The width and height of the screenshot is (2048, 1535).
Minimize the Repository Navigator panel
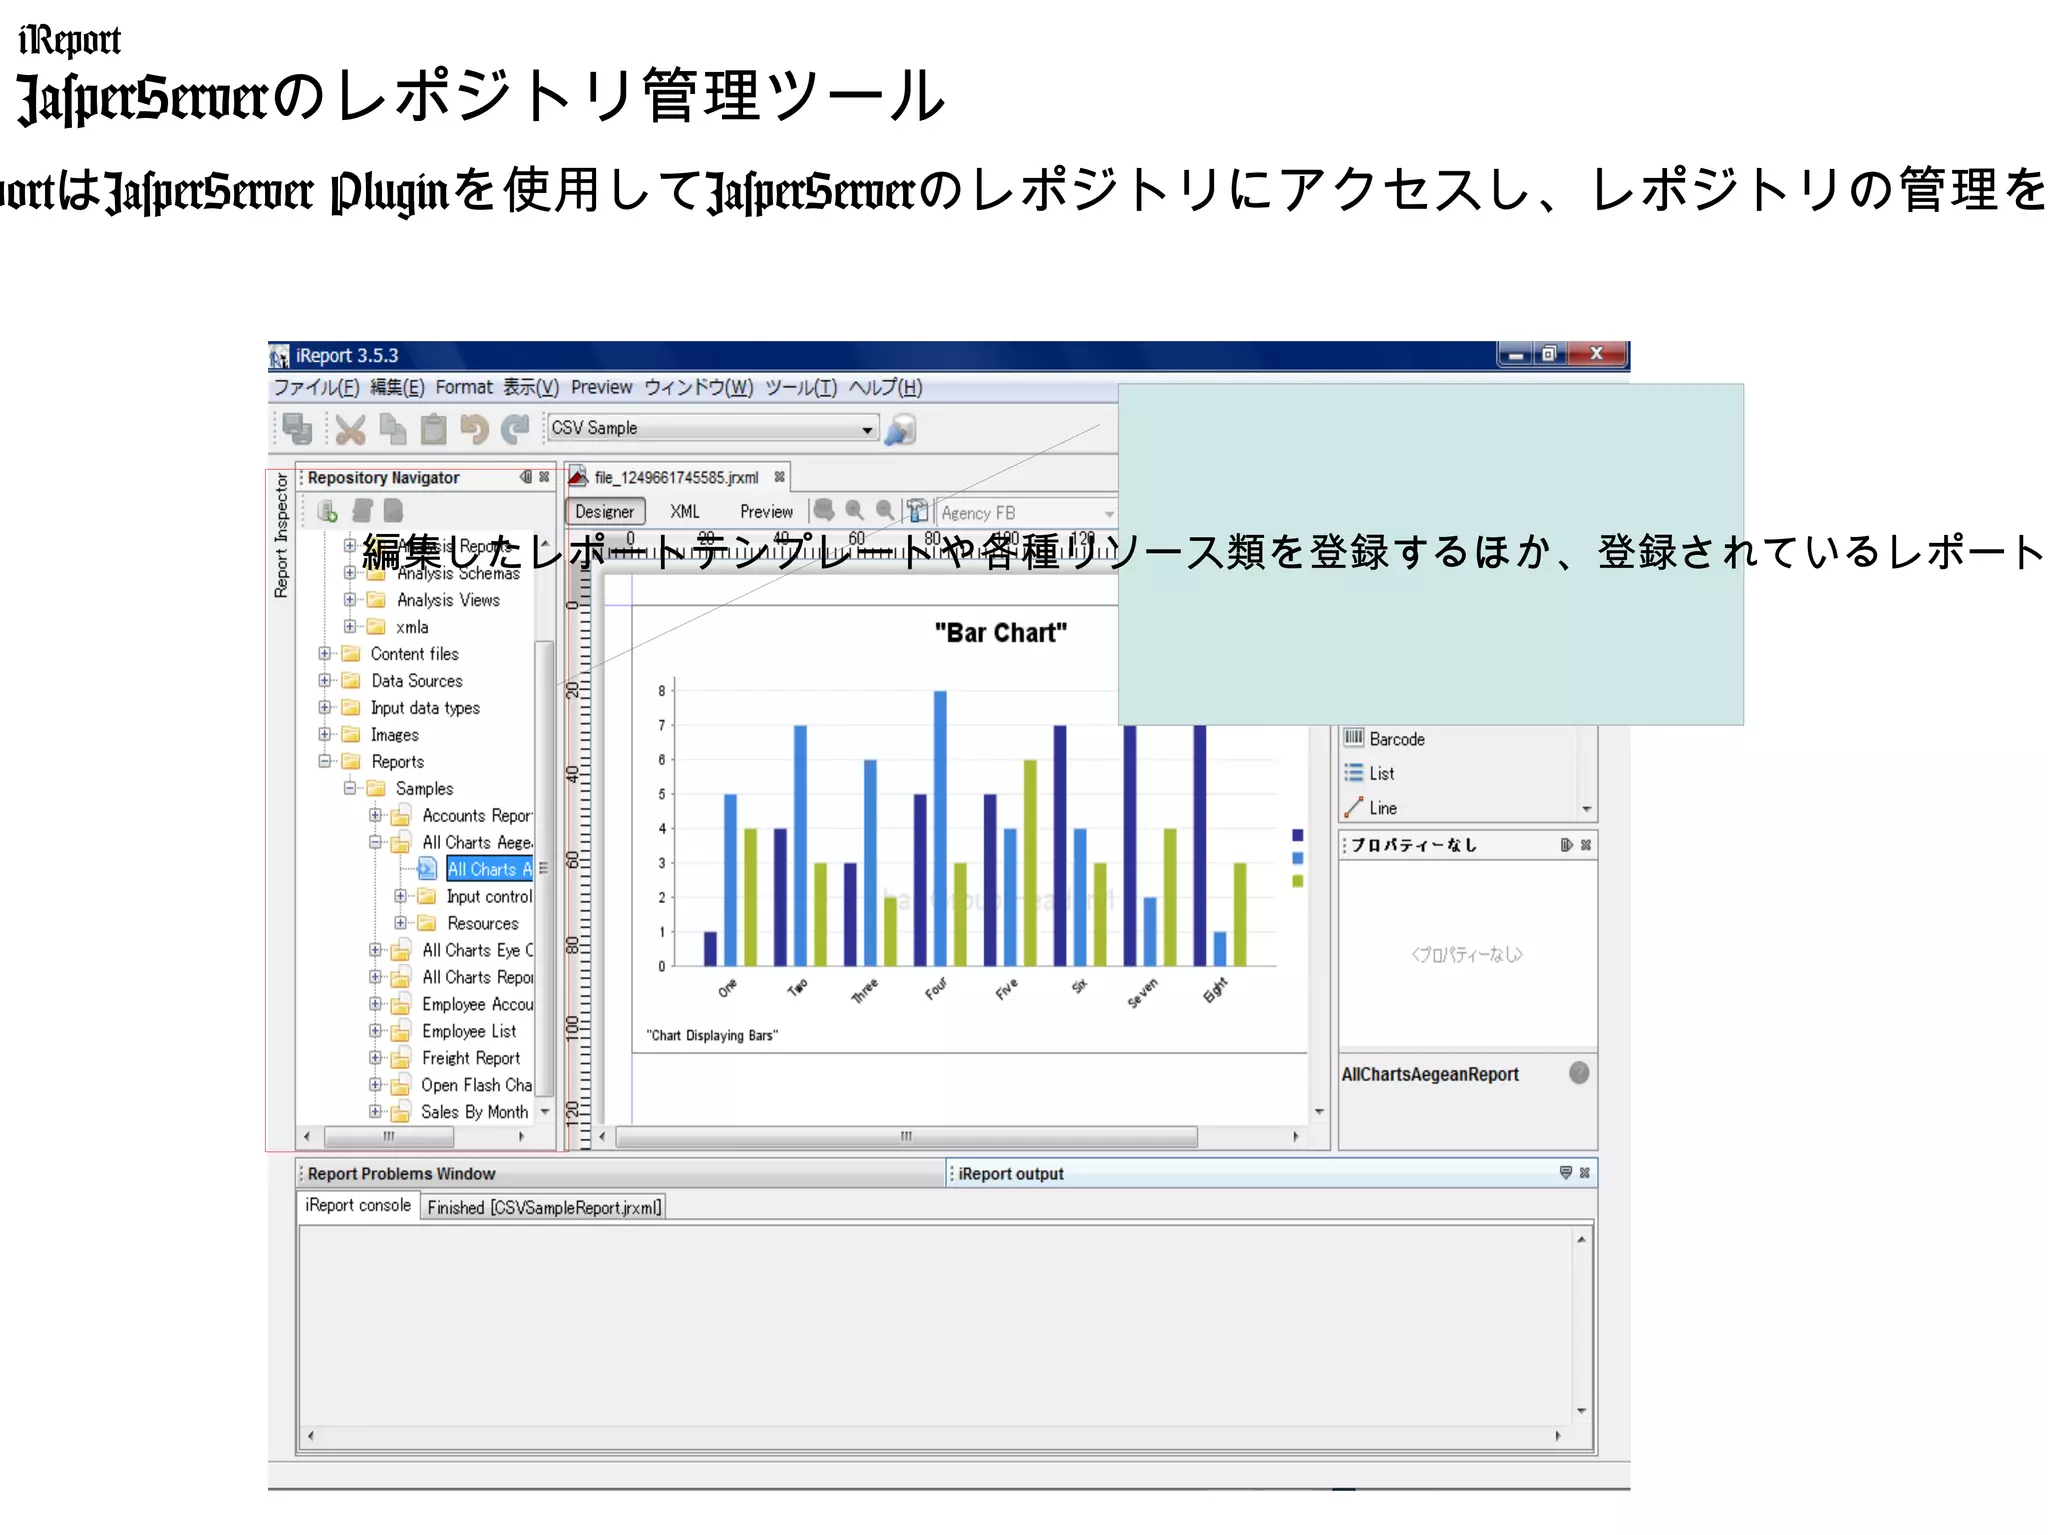[526, 477]
